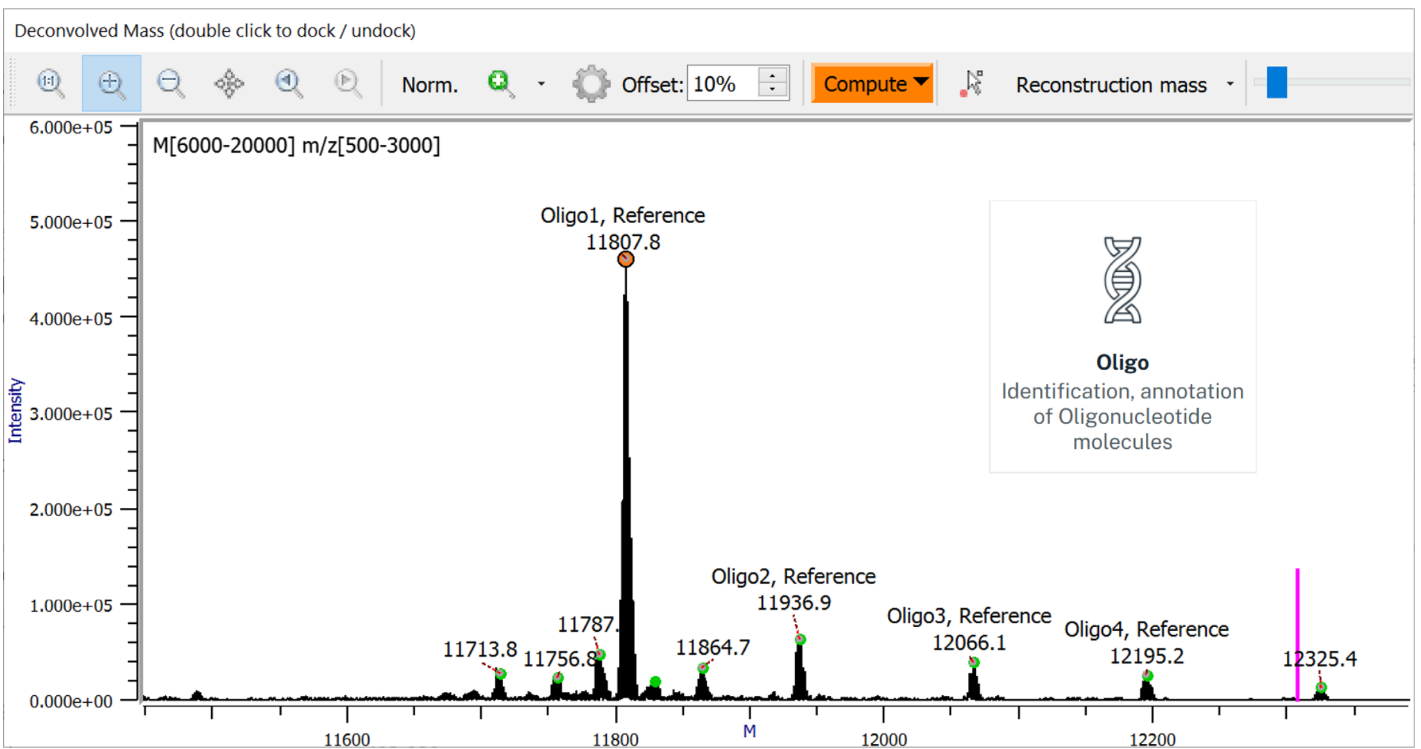Click the Norm. normalize button
Viewport: 1421px width, 749px height.
click(x=430, y=85)
